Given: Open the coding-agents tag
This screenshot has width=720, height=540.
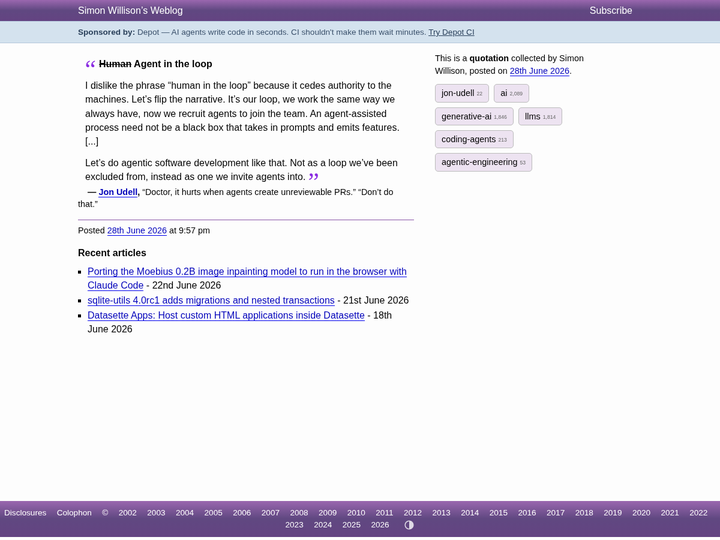Looking at the screenshot, I should coord(474,140).
